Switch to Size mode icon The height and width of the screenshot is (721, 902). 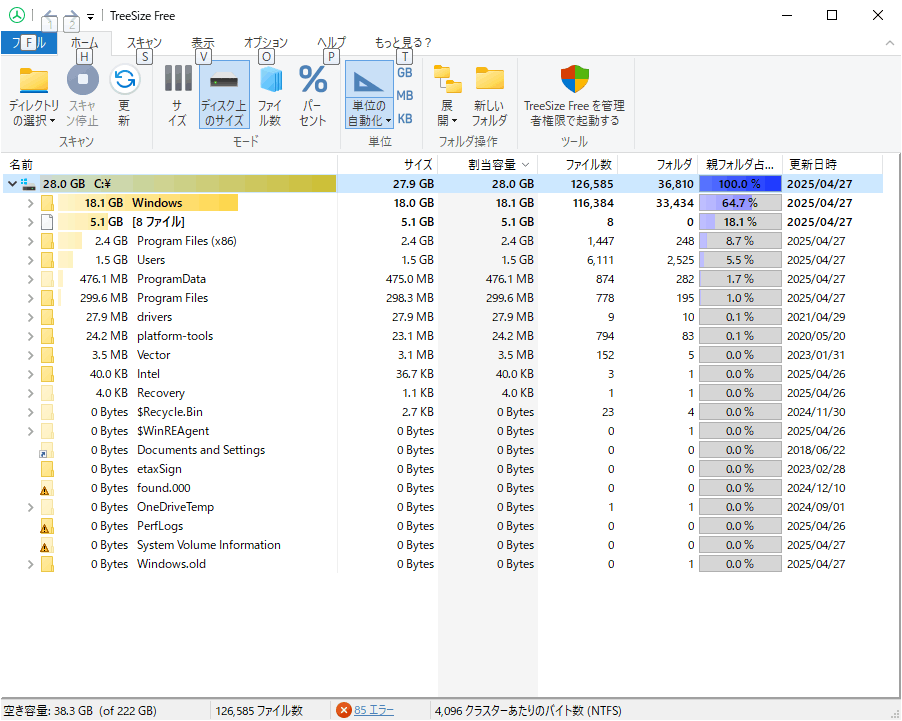tap(178, 78)
